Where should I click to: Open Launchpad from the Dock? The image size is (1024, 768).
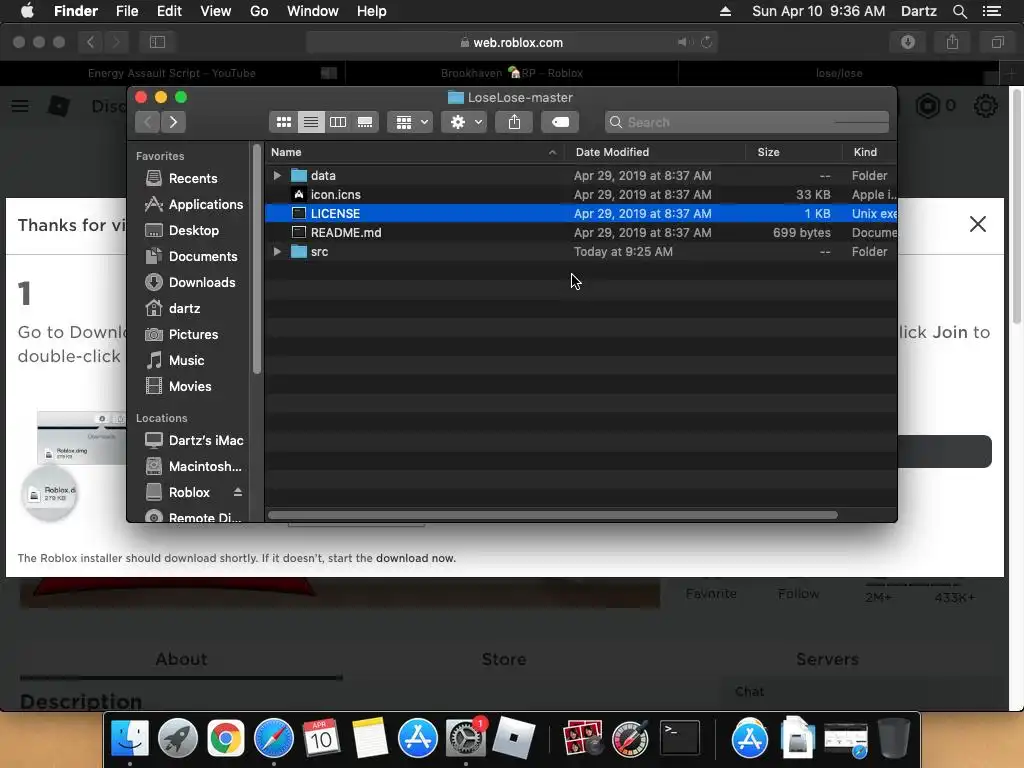[x=178, y=739]
